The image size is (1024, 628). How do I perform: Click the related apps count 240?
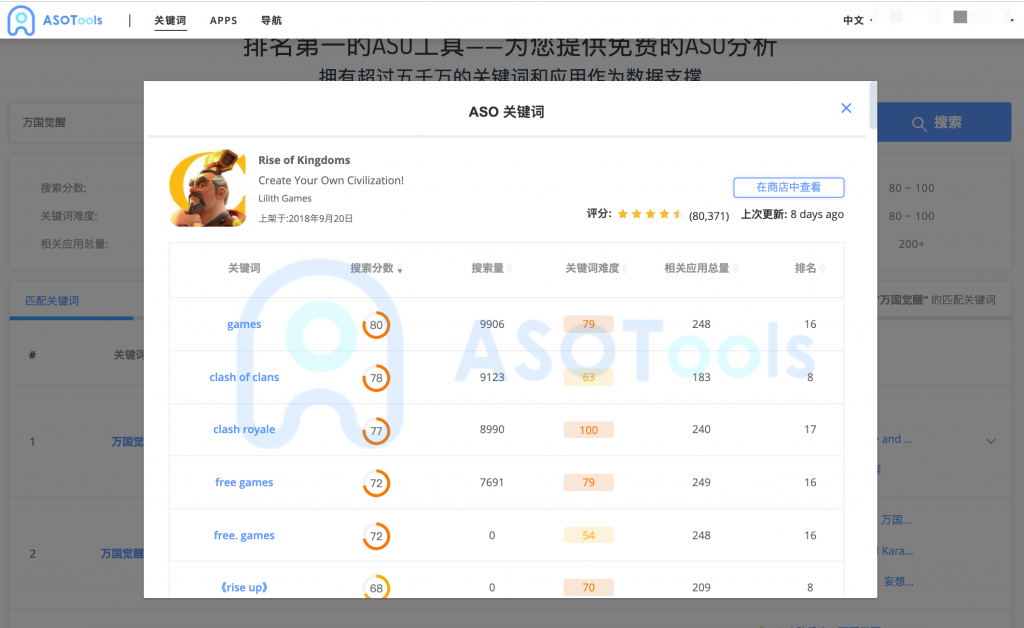(701, 430)
